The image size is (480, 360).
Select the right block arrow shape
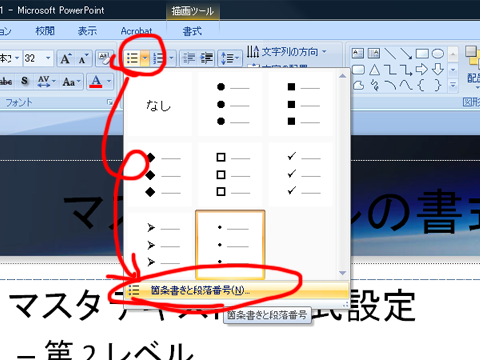(x=422, y=69)
